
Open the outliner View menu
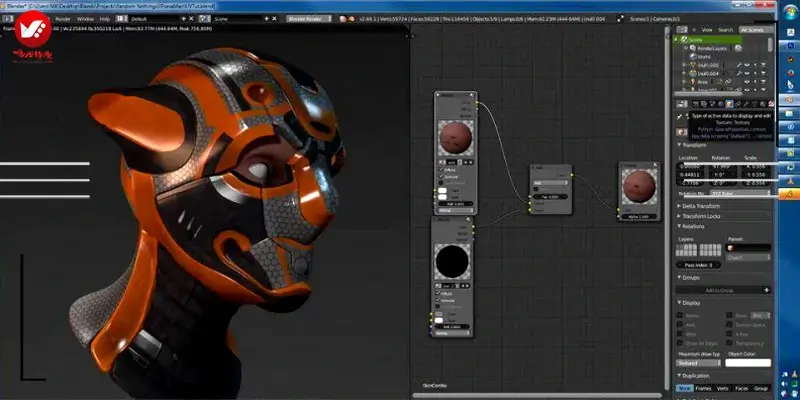pyautogui.click(x=707, y=30)
